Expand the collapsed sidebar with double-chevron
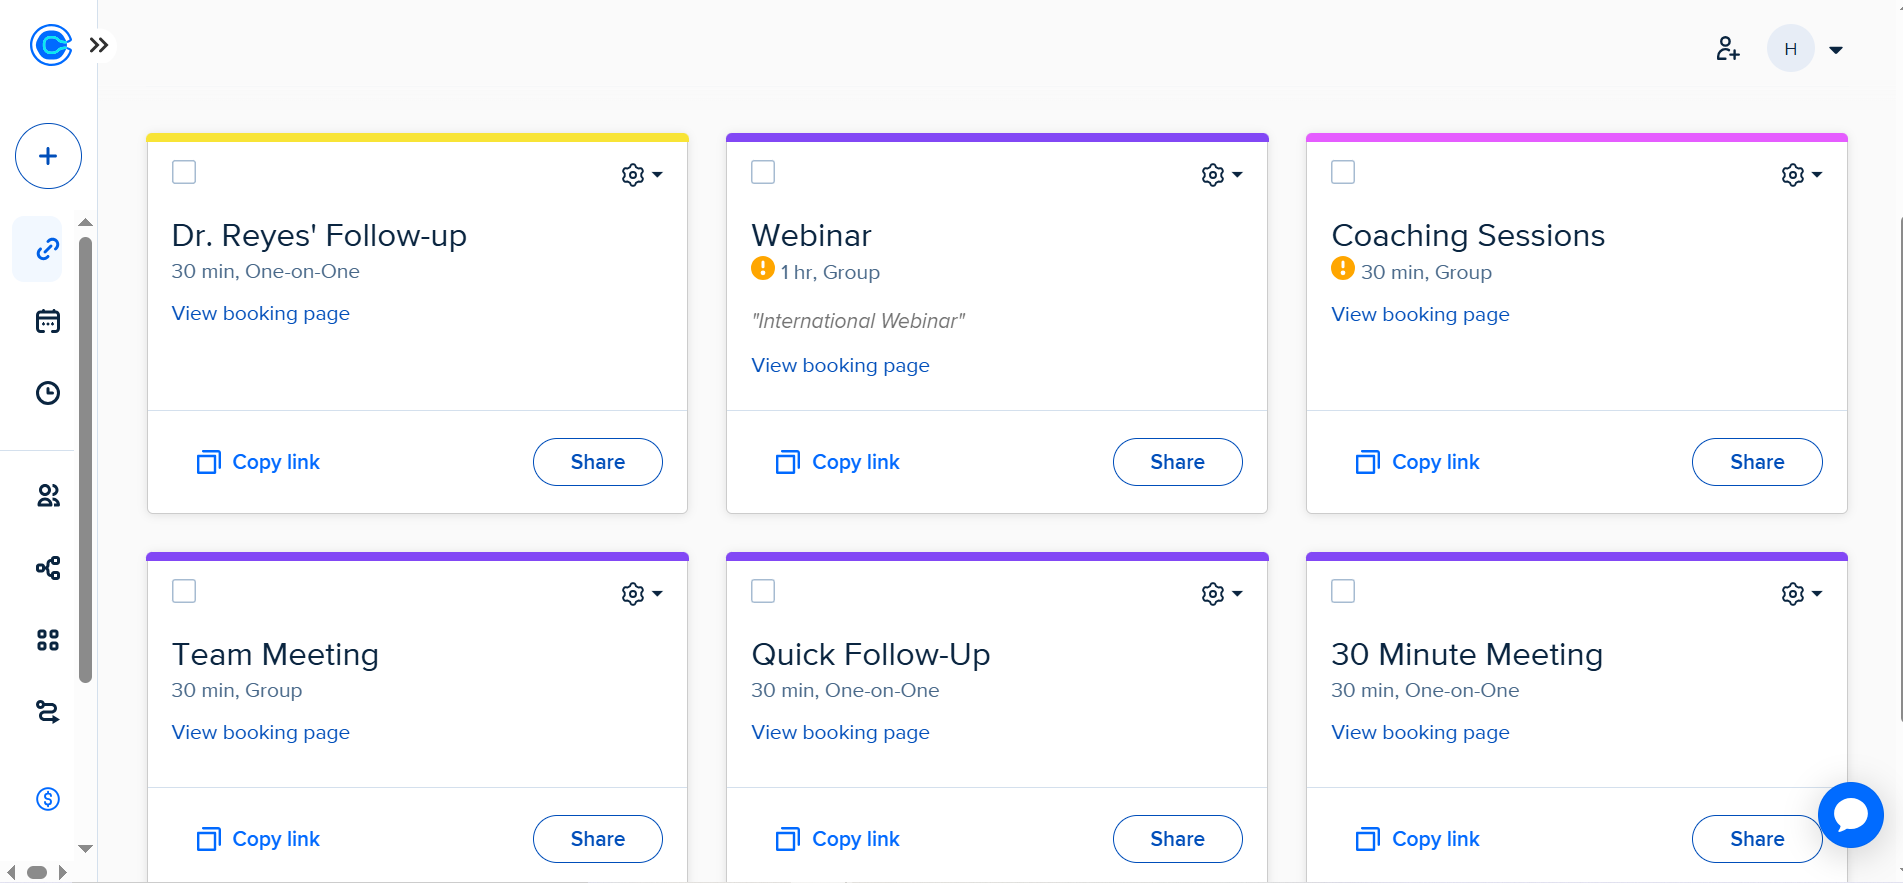The image size is (1903, 883). (99, 45)
